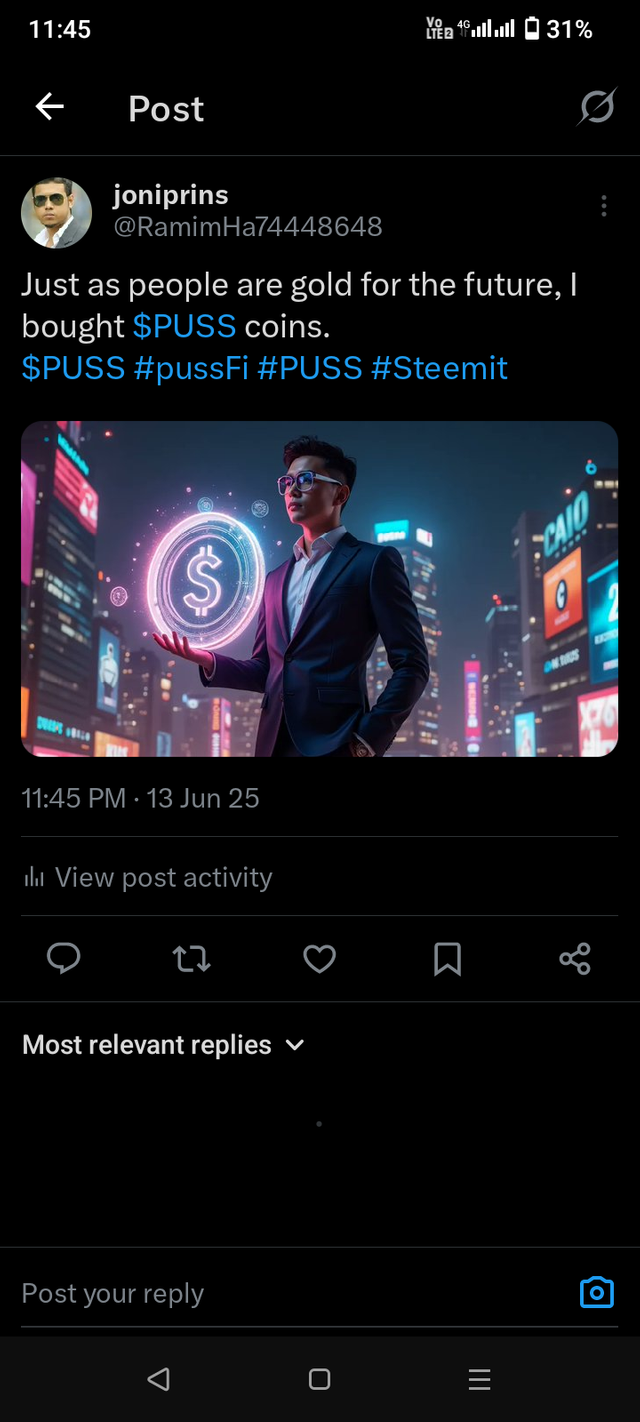
Task: Open the Grok icon at top right
Action: pos(596,107)
